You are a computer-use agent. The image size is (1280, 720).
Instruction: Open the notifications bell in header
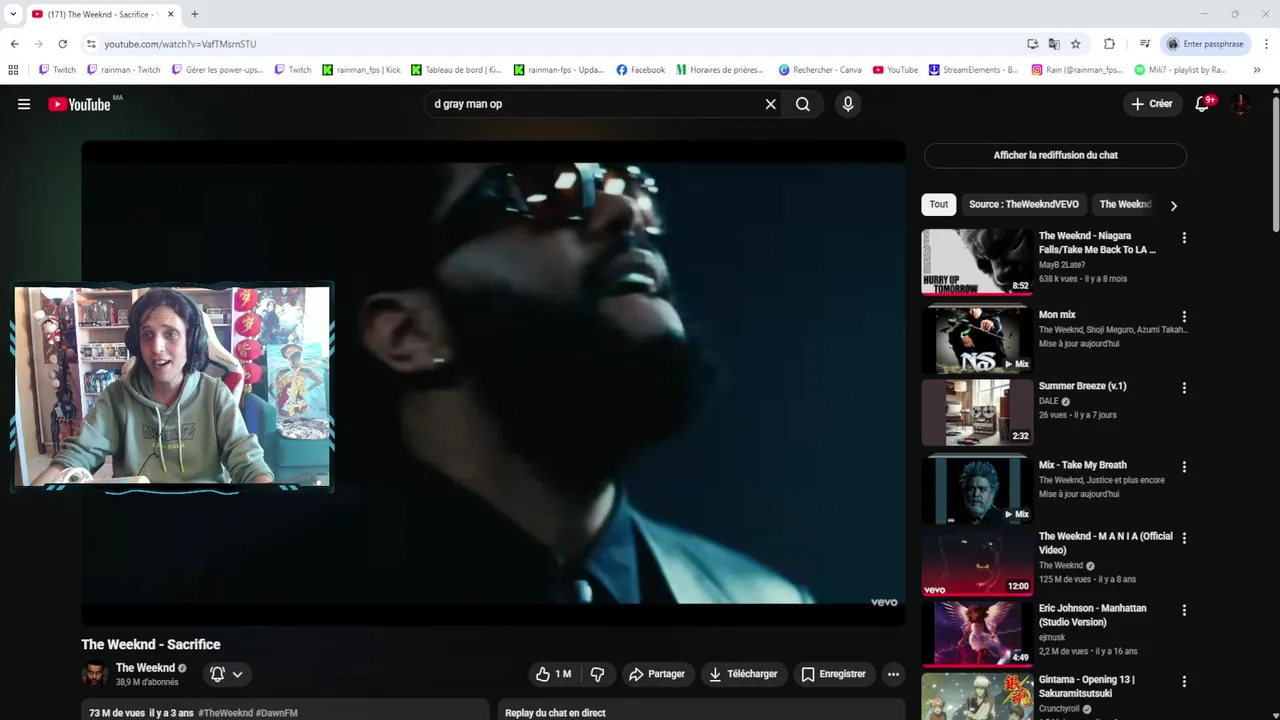click(x=1203, y=104)
